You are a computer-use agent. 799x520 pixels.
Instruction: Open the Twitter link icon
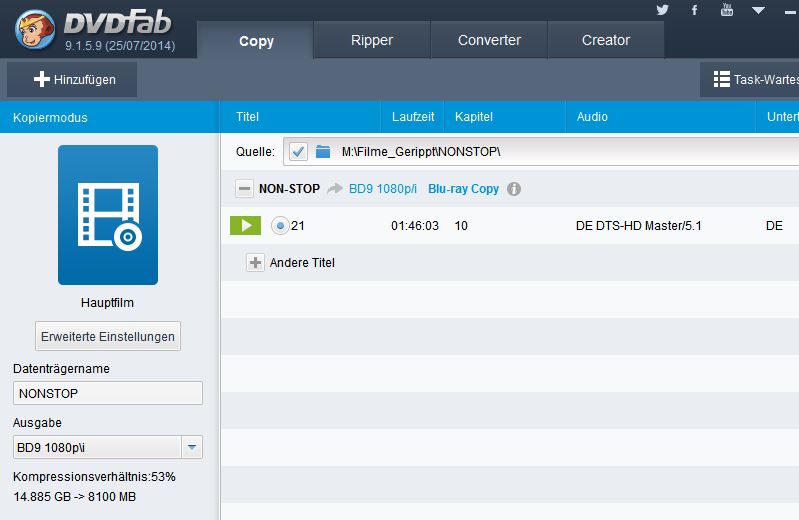pos(662,10)
